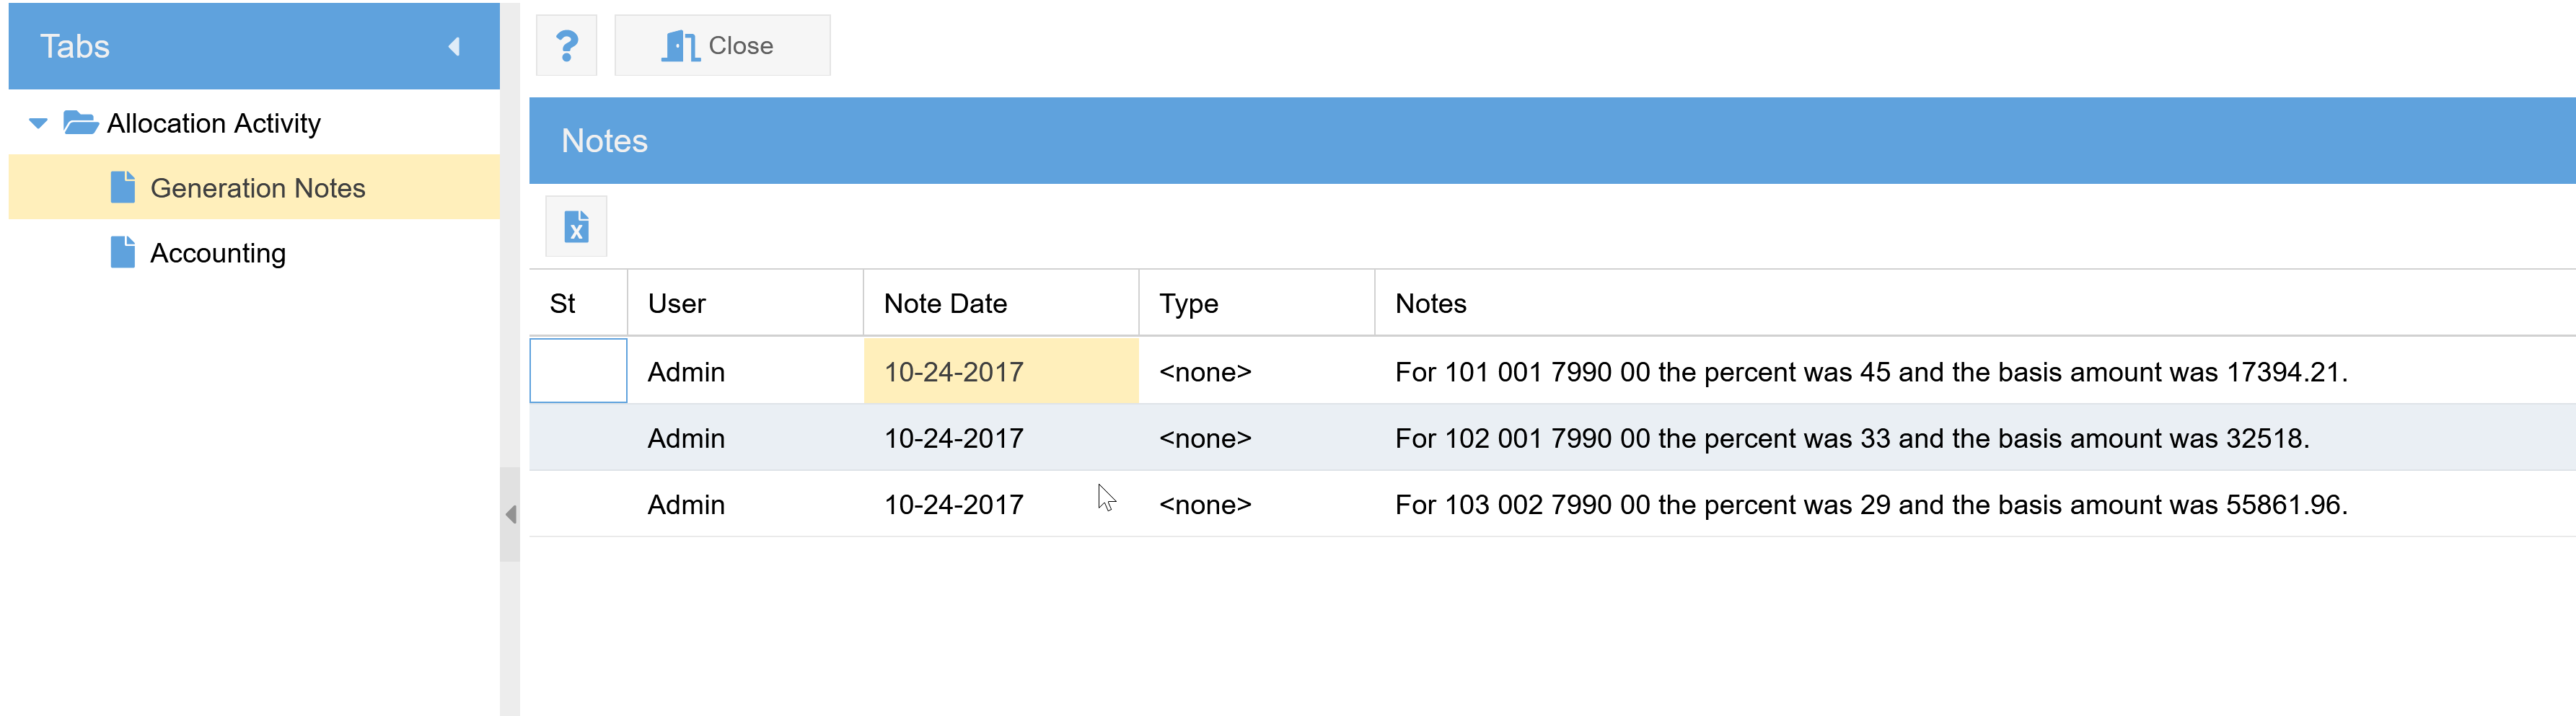The image size is (2576, 716).
Task: Click the blue question mark help icon
Action: point(566,46)
